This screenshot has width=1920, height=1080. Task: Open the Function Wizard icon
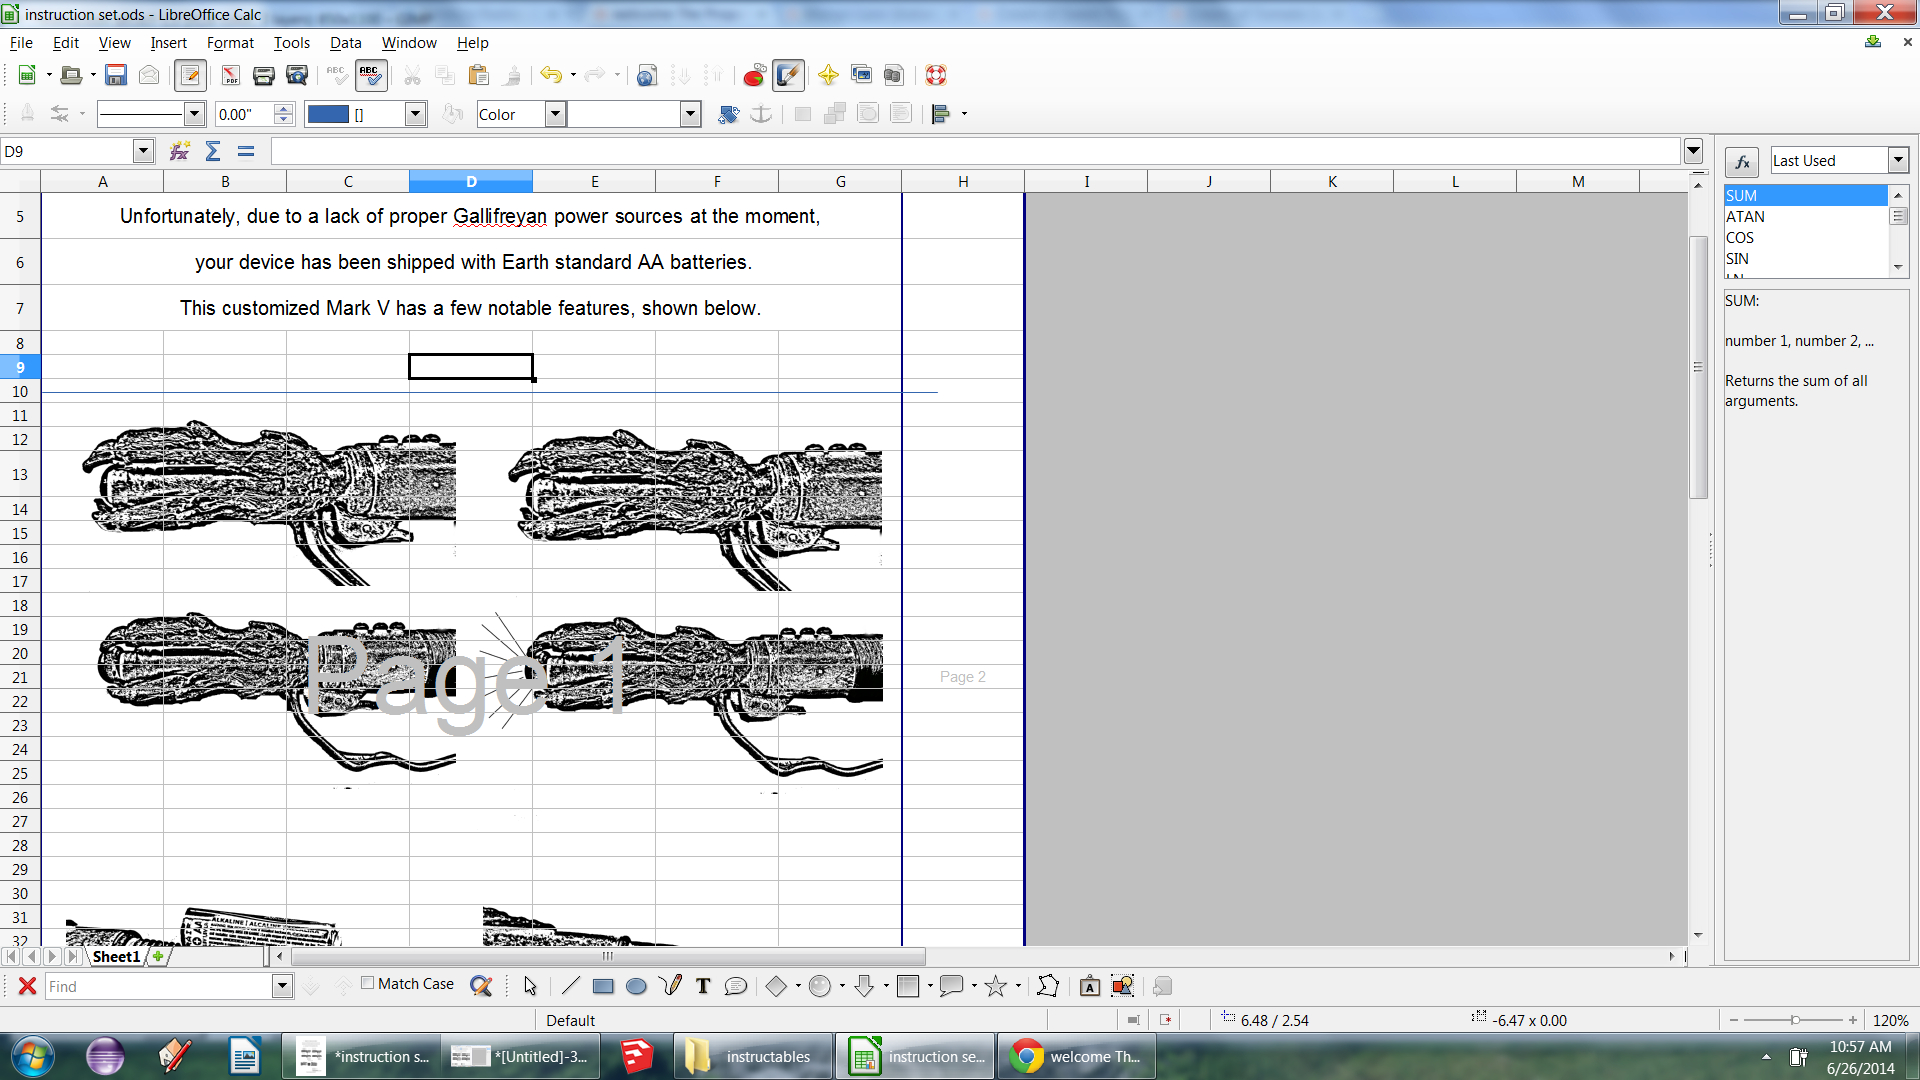tap(180, 151)
